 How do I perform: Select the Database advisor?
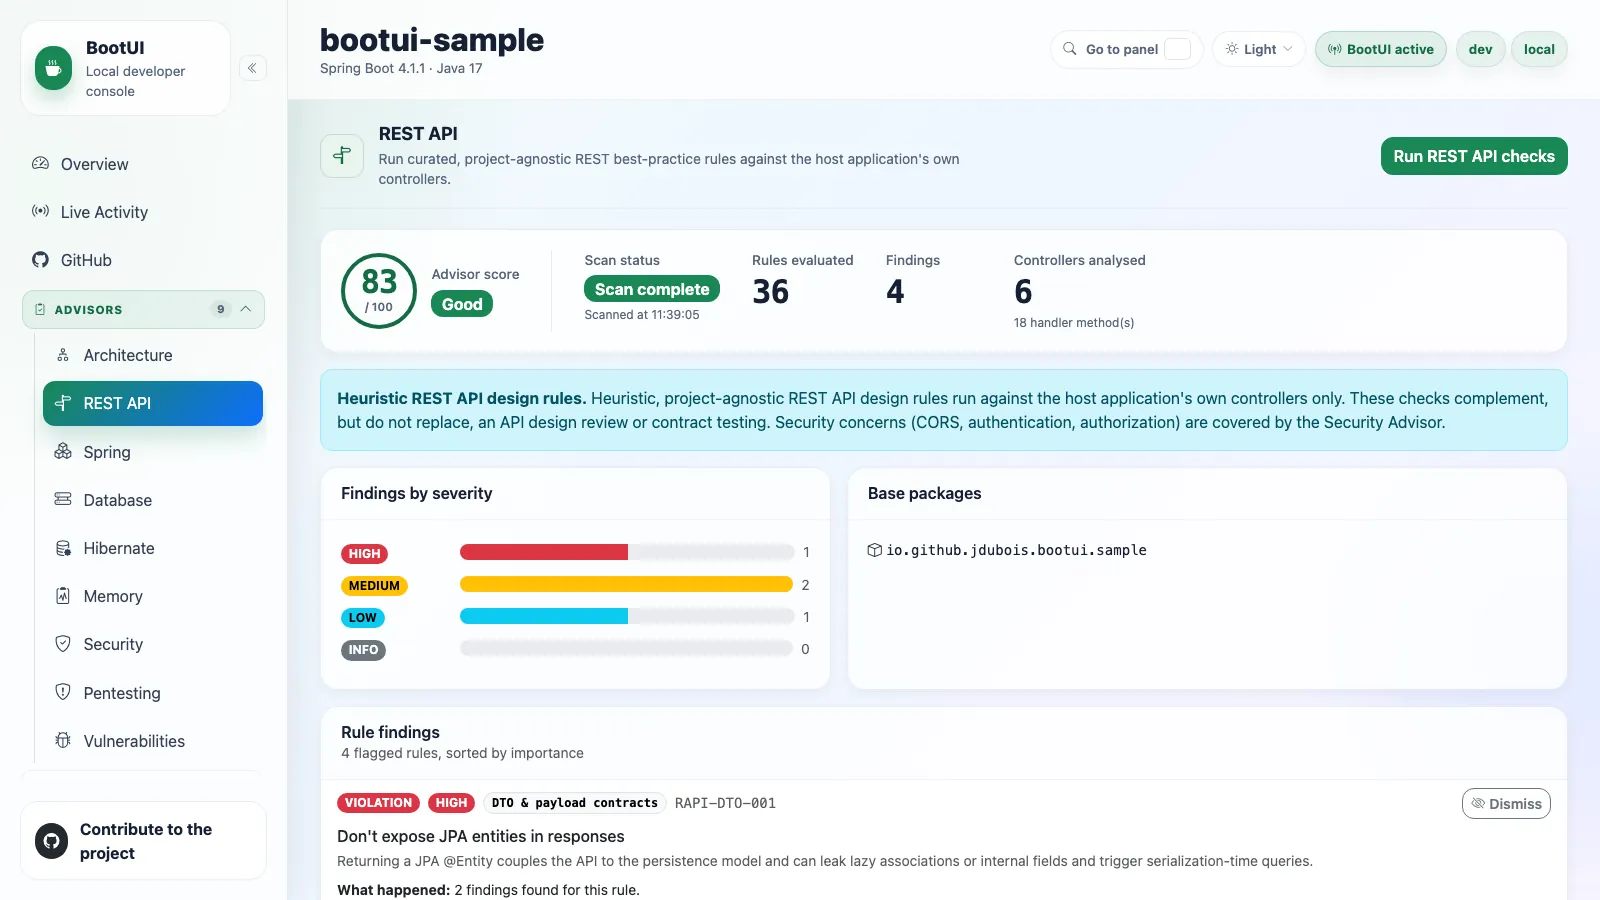153,500
